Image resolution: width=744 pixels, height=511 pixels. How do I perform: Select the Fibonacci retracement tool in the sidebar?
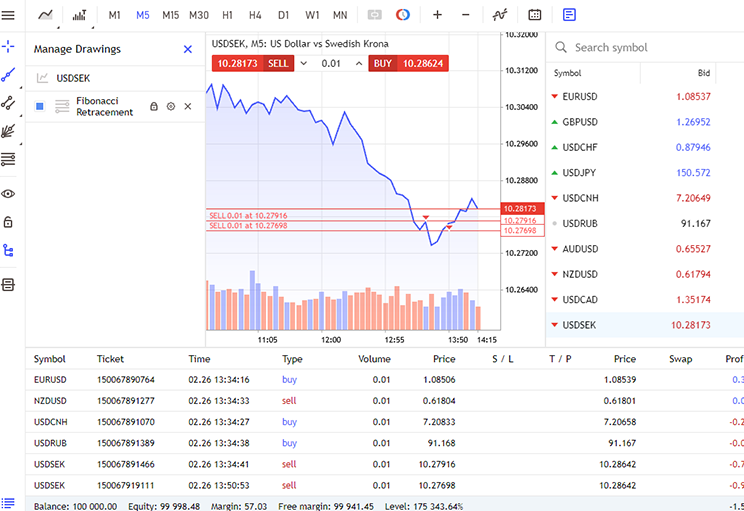9,158
